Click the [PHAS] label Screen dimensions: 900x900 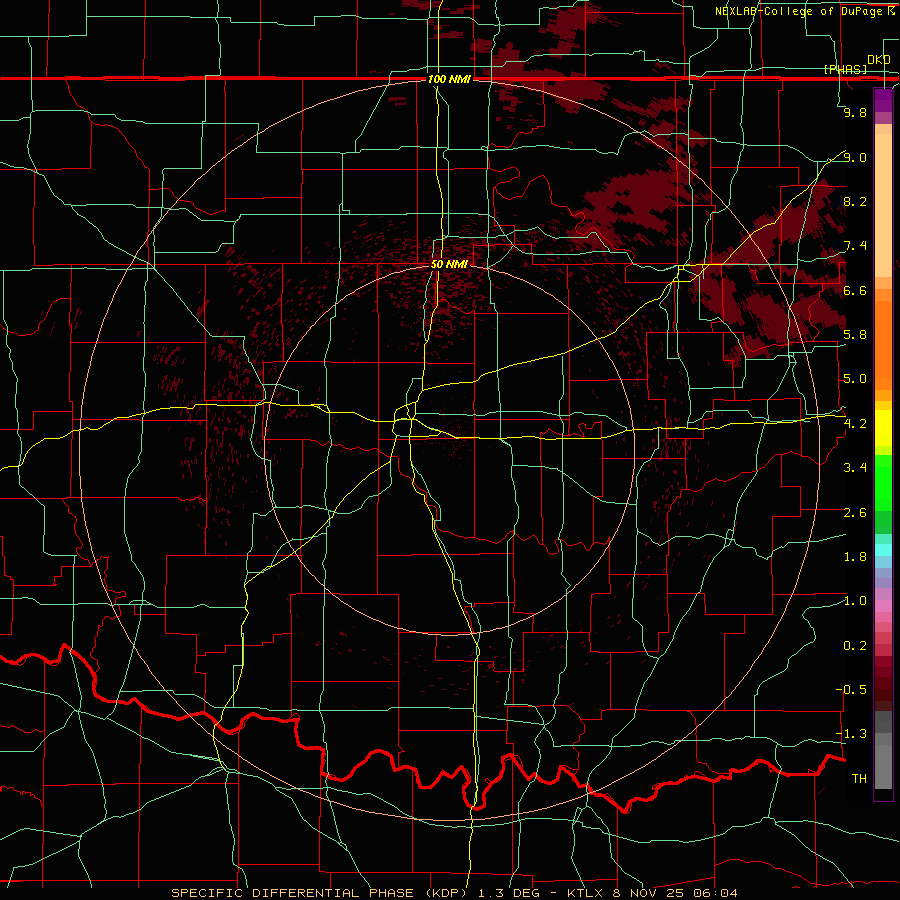[845, 69]
